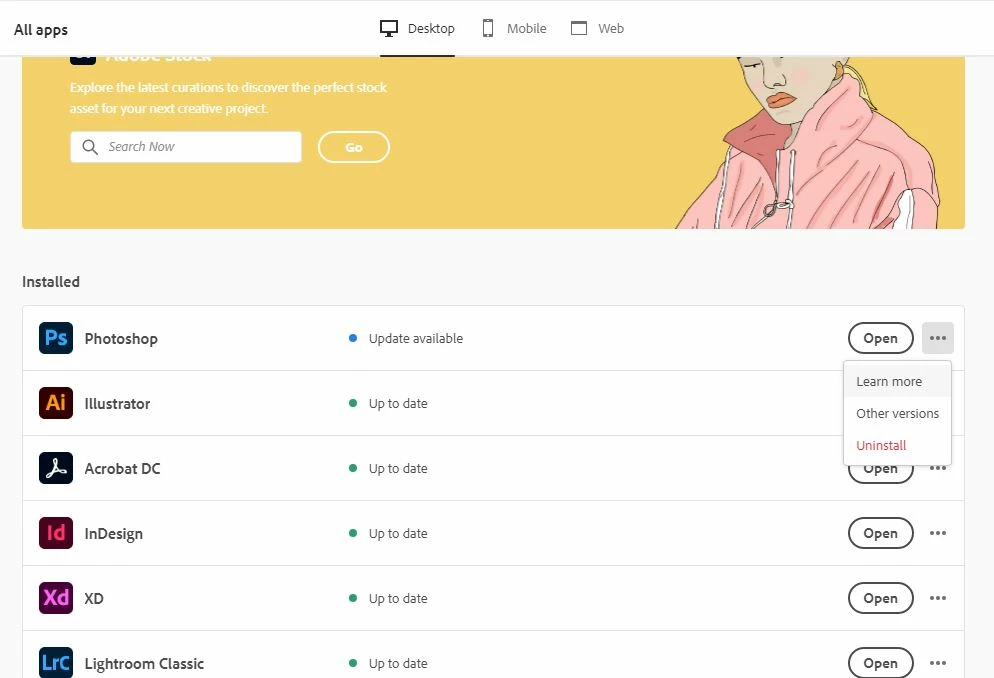Click the Desktop monitor icon
The image size is (994, 678).
point(389,29)
